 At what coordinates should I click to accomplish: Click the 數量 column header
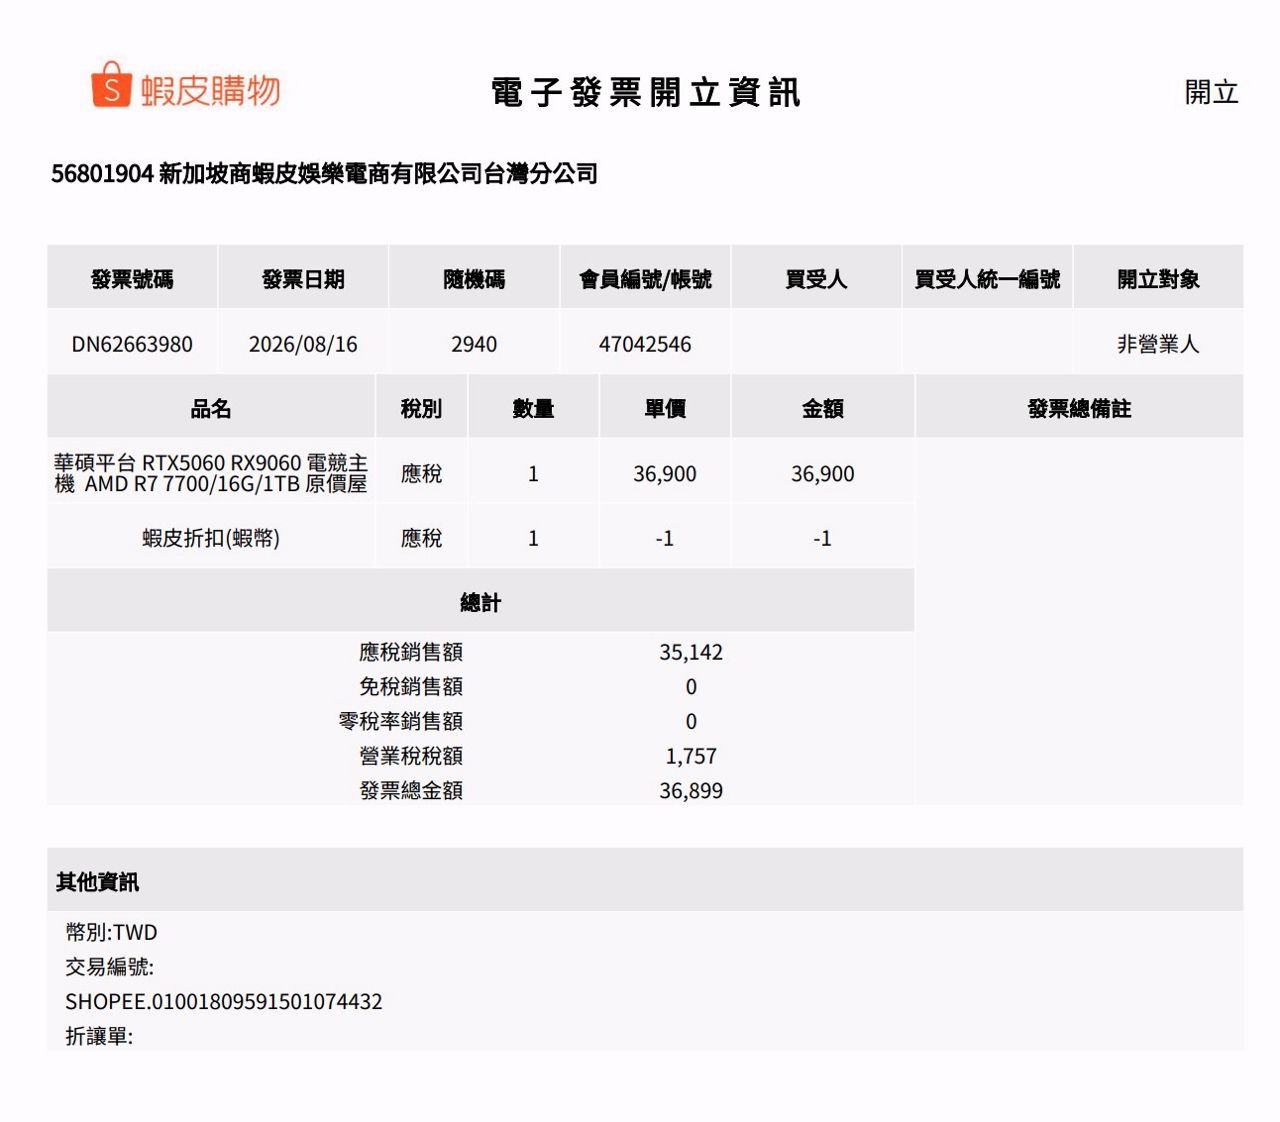533,408
